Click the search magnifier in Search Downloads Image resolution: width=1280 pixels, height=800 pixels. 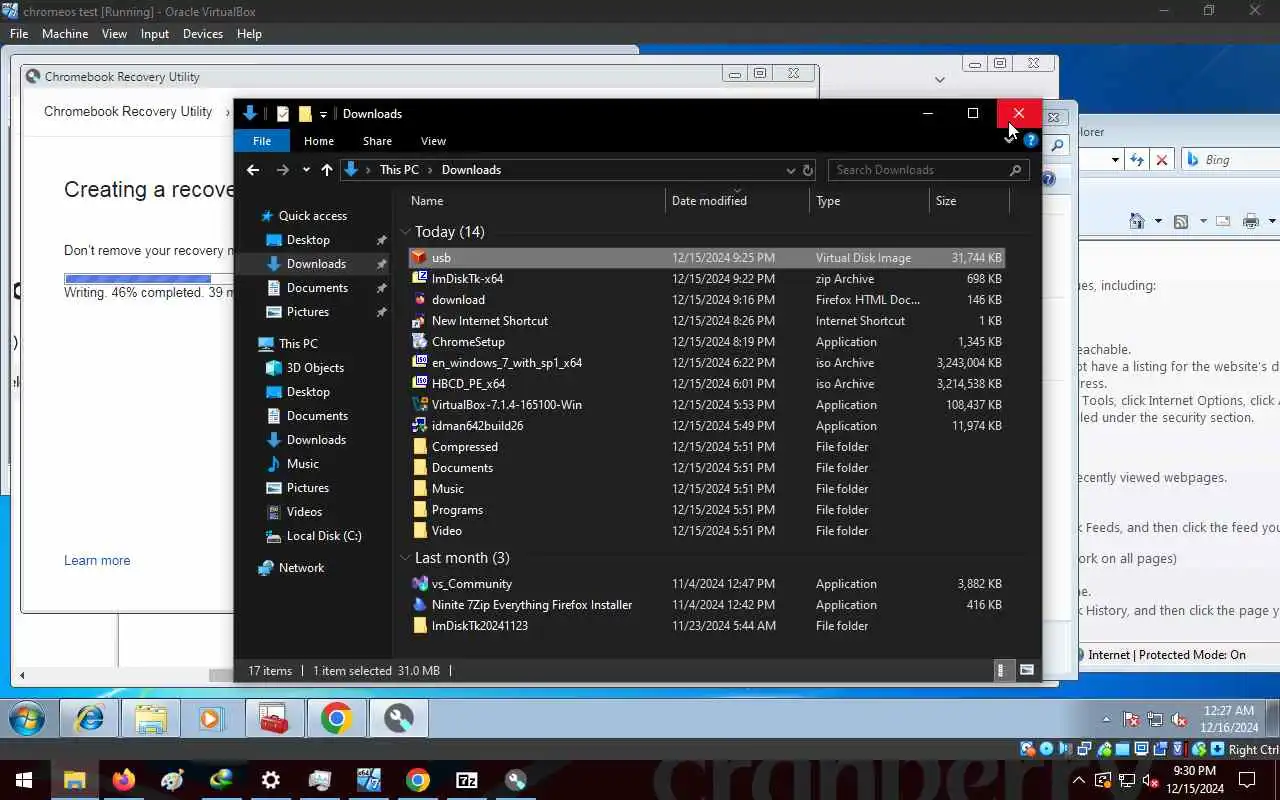coord(1016,170)
